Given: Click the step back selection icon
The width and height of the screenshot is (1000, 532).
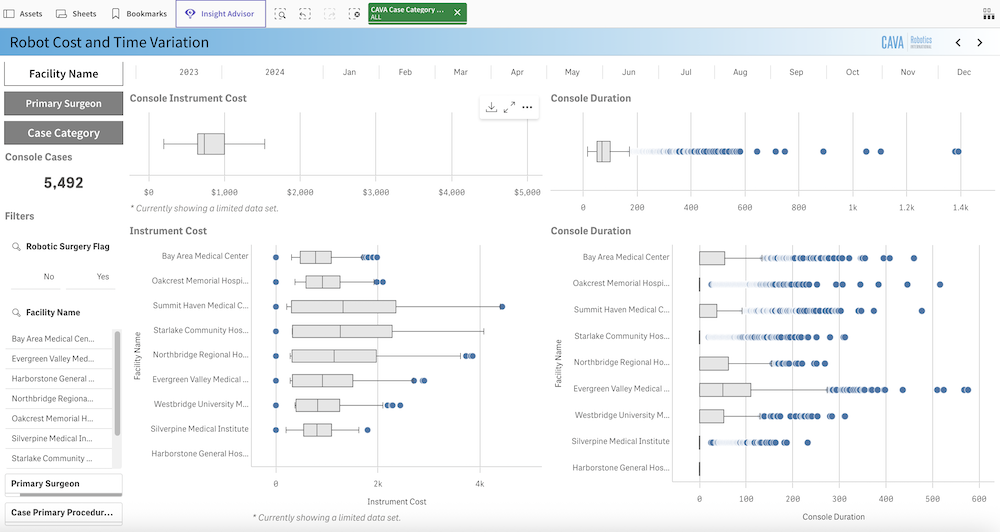Looking at the screenshot, I should click(305, 14).
